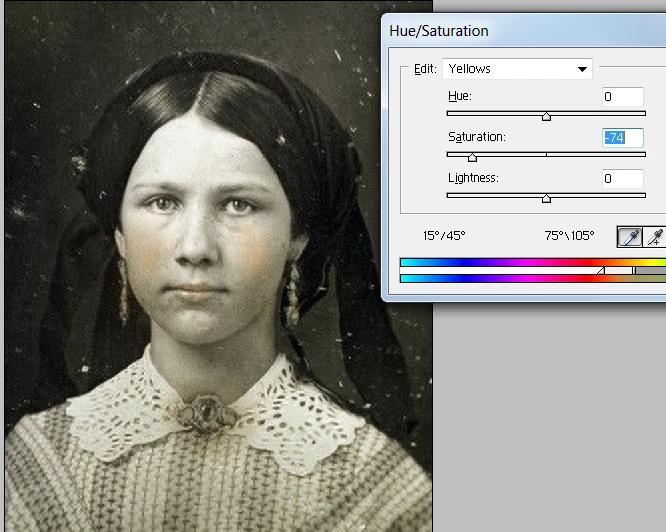Image resolution: width=666 pixels, height=532 pixels.
Task: Click the Hue/Saturation dialog title
Action: (x=439, y=31)
